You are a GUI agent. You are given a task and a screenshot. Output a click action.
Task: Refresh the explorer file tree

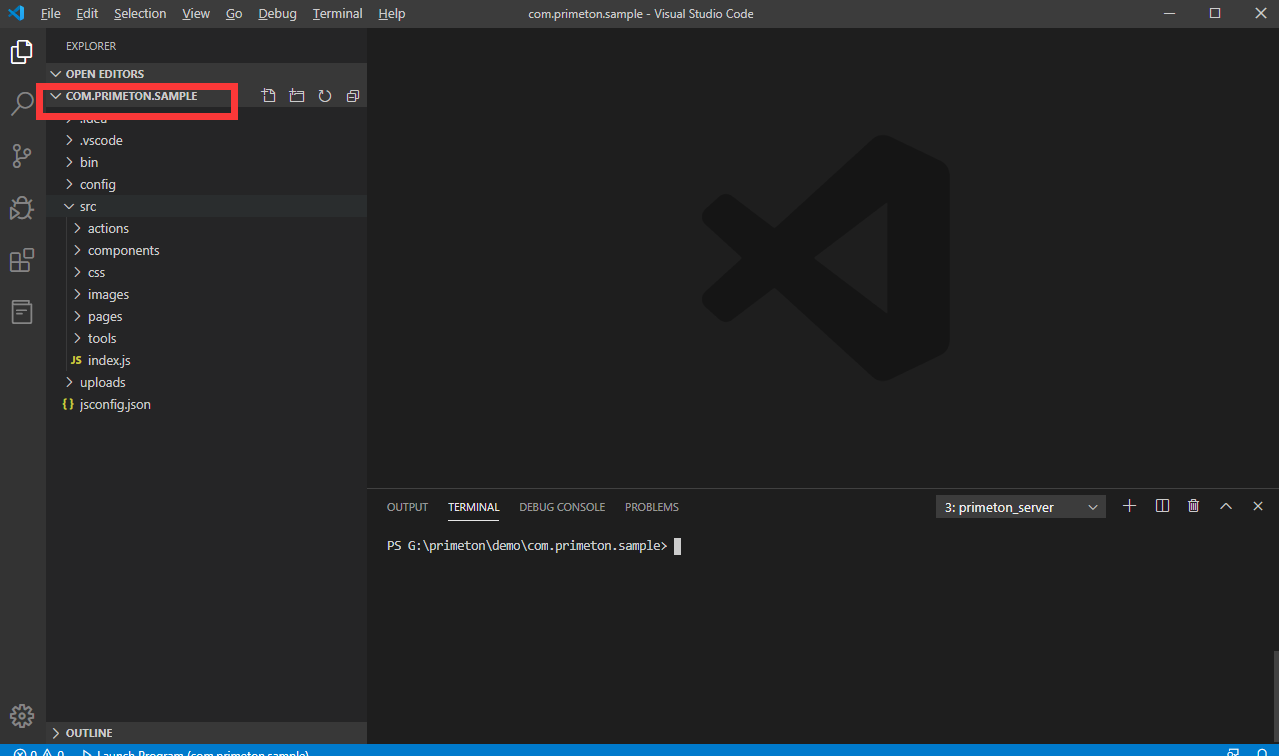click(x=325, y=96)
